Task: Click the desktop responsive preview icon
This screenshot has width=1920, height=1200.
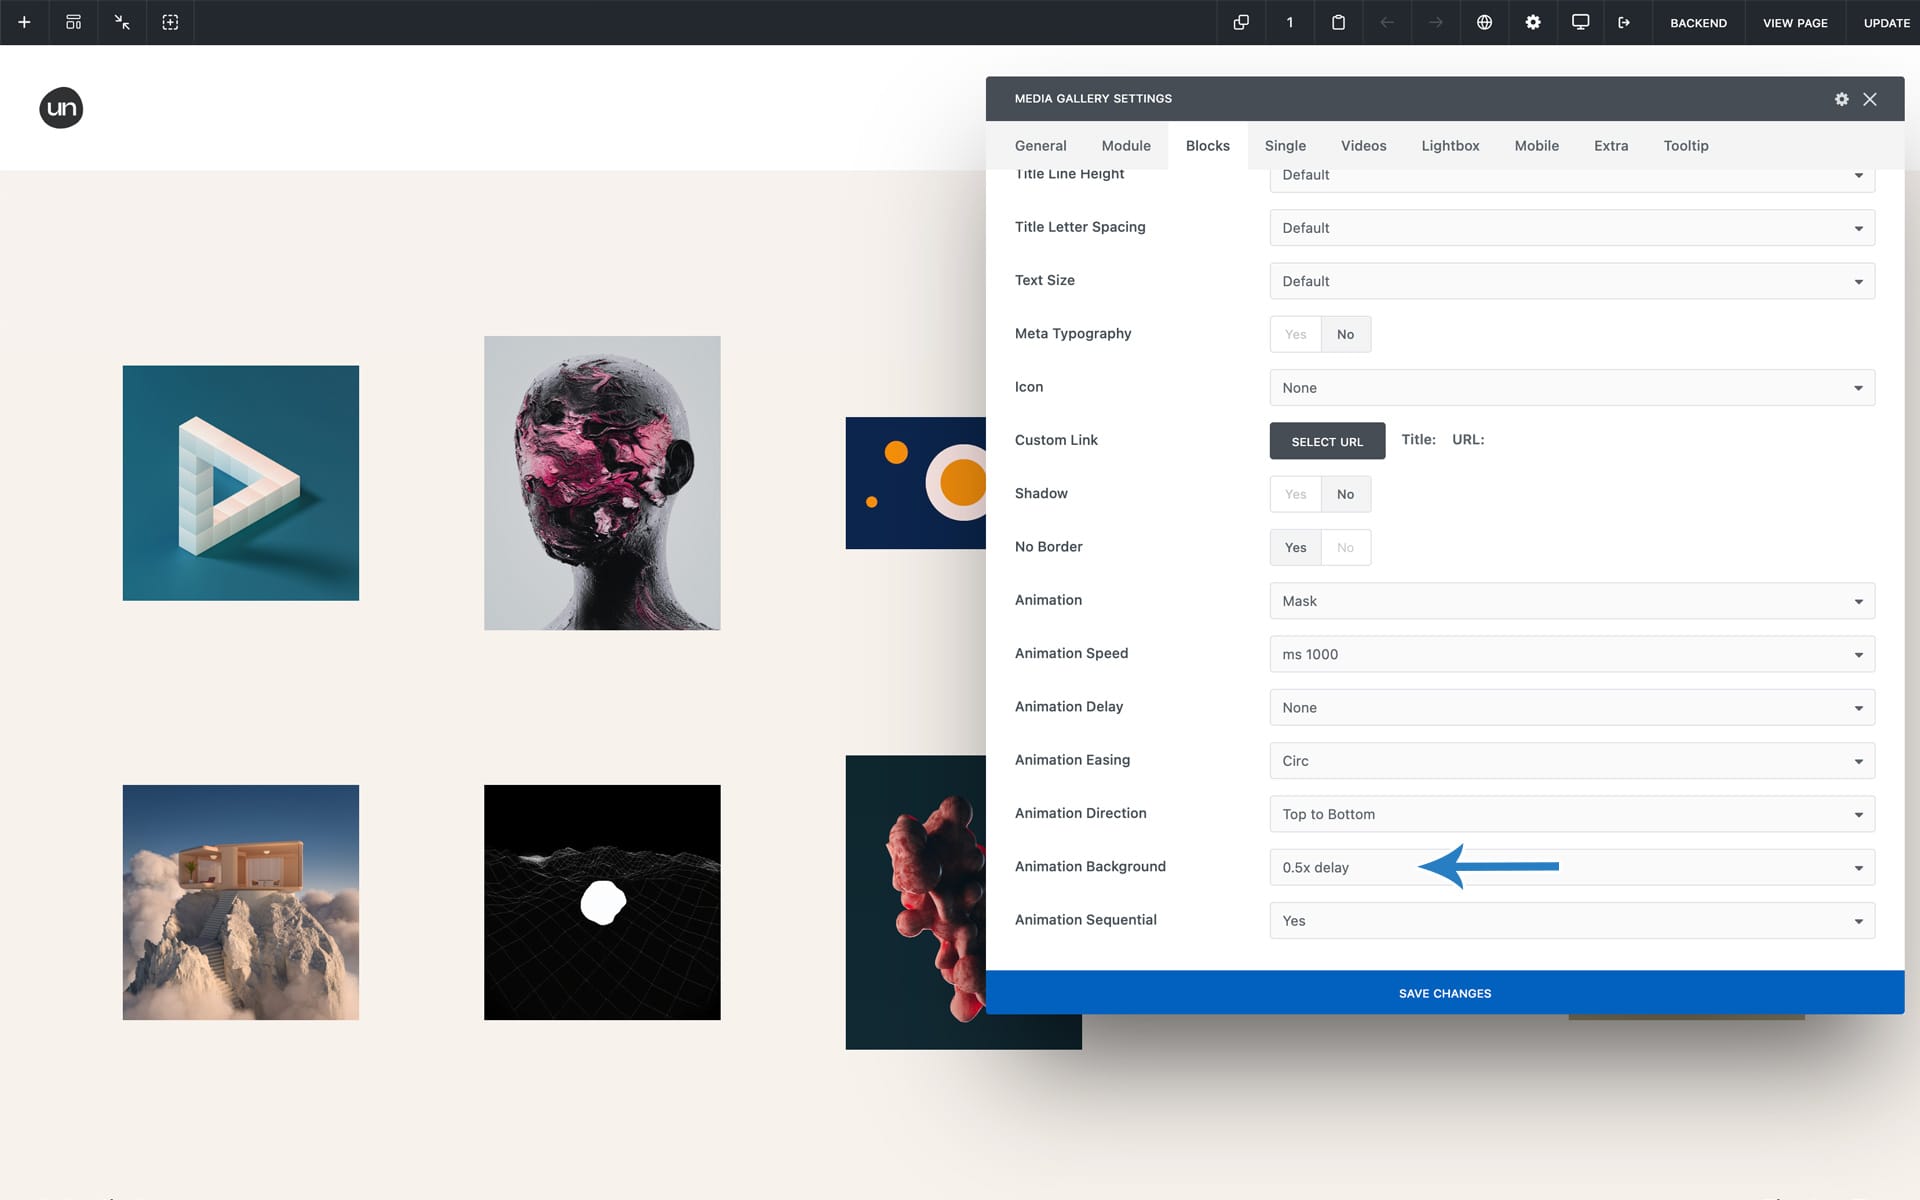Action: [1580, 22]
